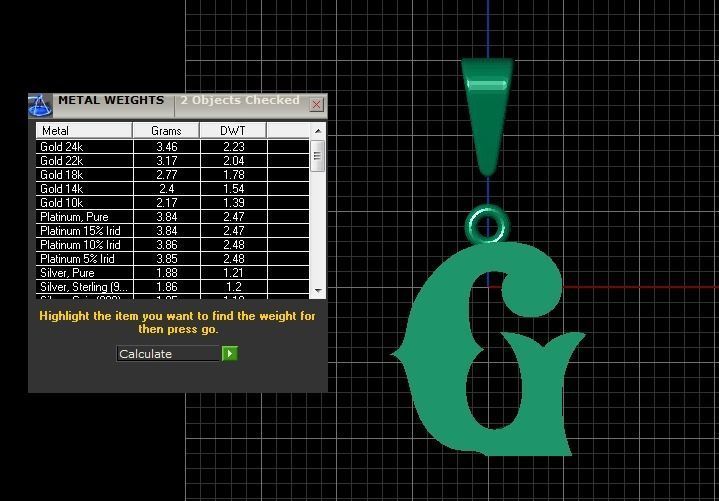Screen dimensions: 719x501
Task: Click the 1.21 DWT value
Action: (234, 273)
